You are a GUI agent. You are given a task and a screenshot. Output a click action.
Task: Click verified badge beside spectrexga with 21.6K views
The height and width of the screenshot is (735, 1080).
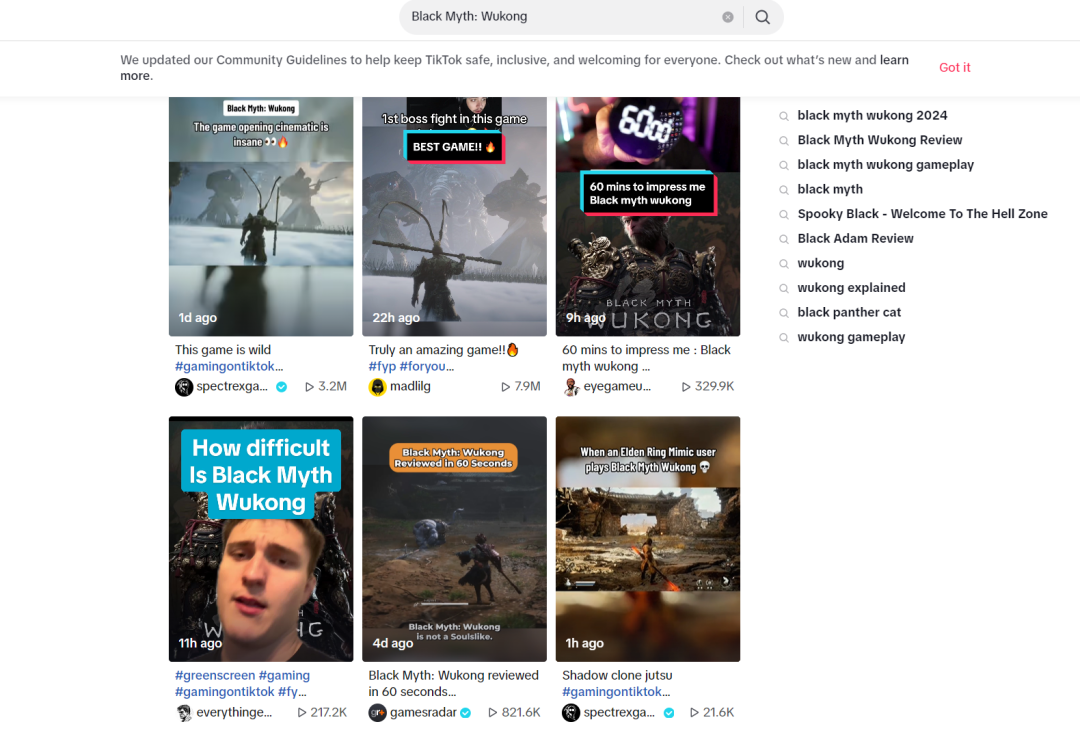(669, 713)
